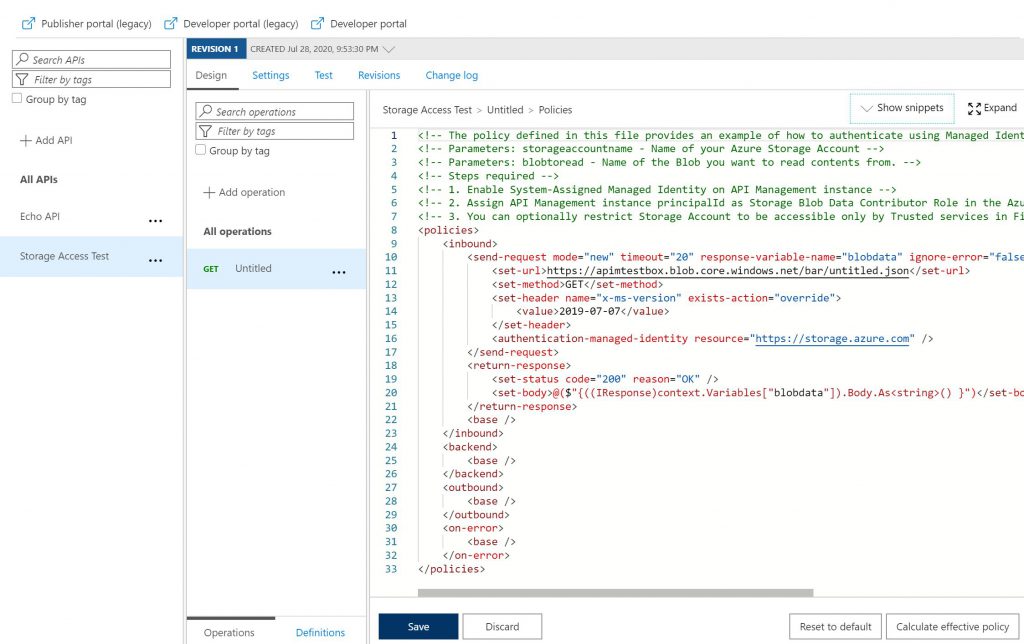Click the <backend> tag line
Screen dimensions: 1024x644
click(x=470, y=447)
